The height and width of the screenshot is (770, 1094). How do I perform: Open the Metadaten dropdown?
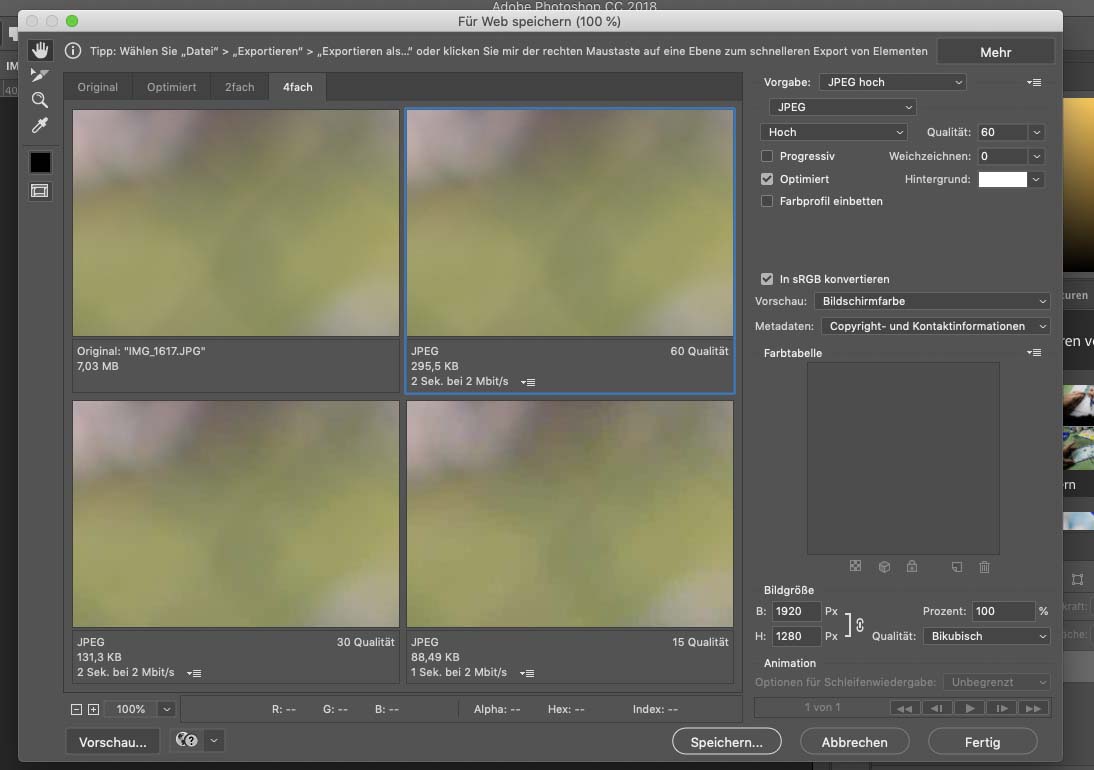coord(935,326)
